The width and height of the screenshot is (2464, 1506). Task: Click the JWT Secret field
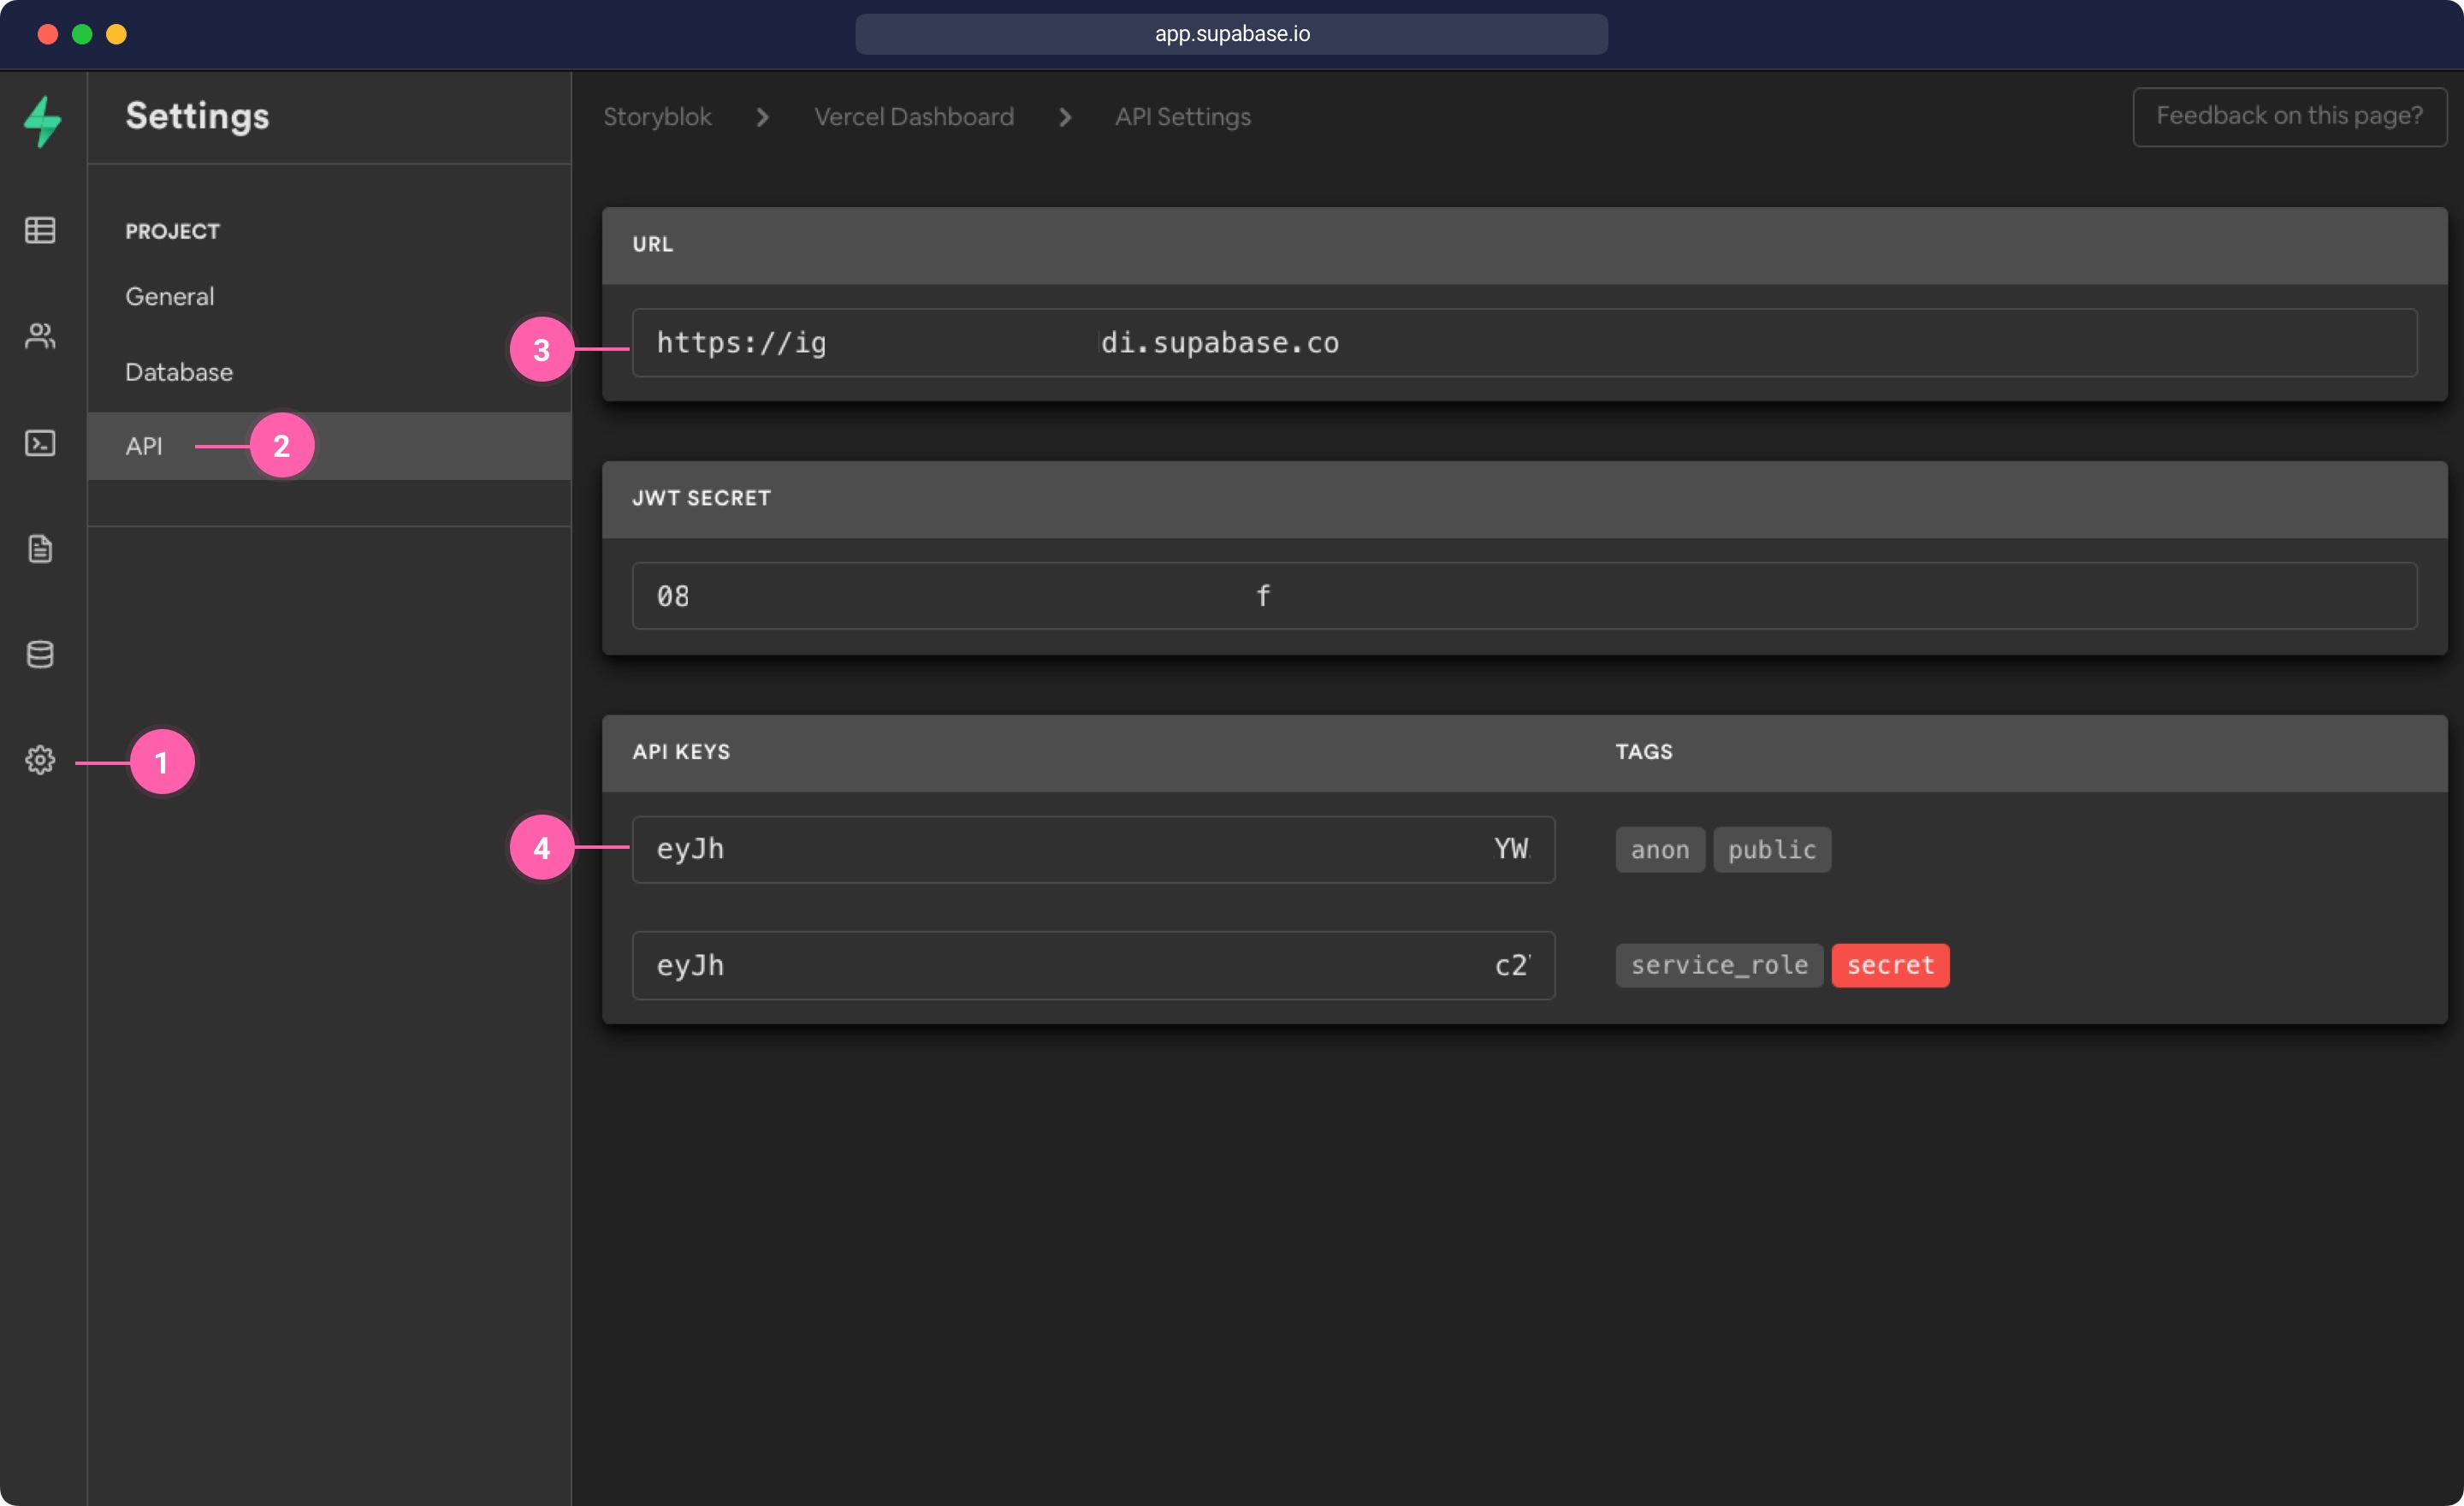click(x=1524, y=596)
